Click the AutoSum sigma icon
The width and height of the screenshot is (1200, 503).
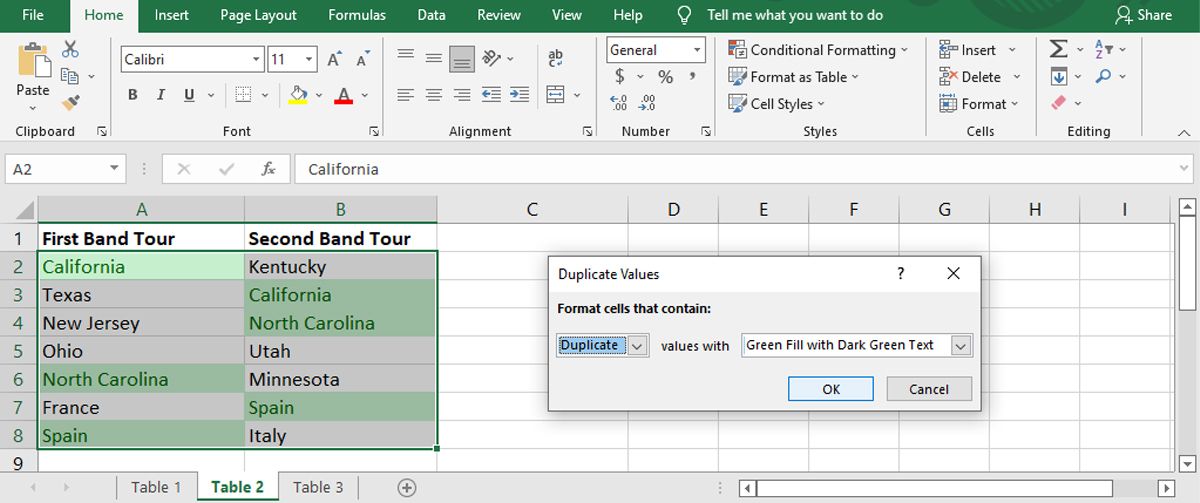click(1058, 49)
